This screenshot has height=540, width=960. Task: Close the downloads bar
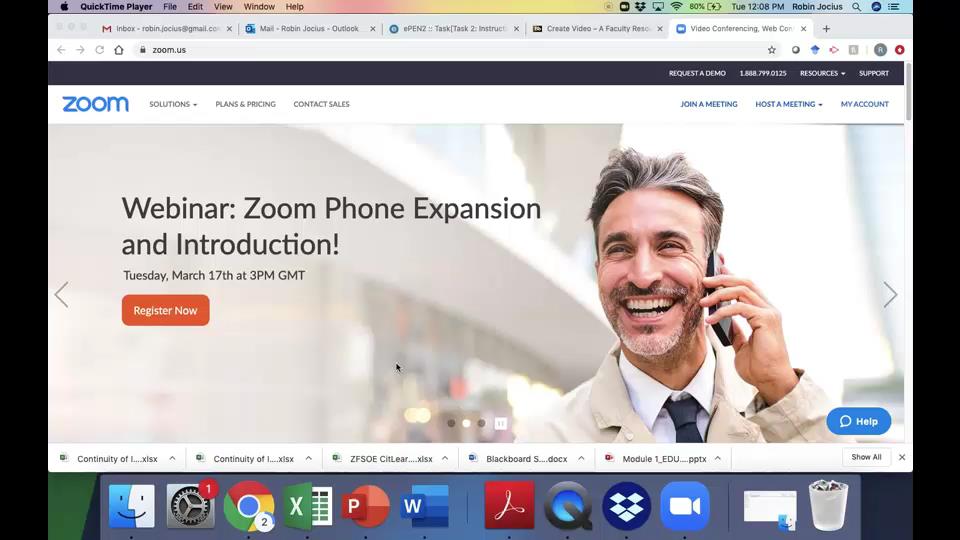click(x=902, y=457)
